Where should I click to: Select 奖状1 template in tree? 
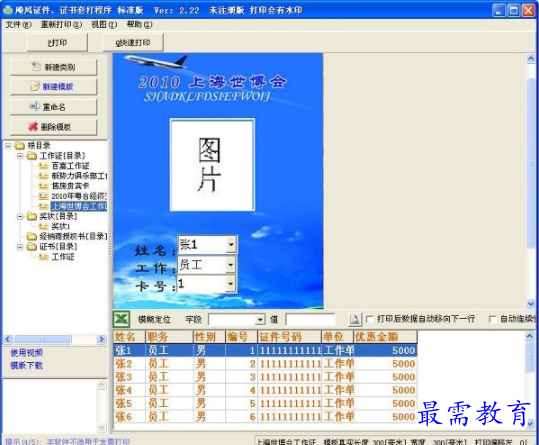(x=60, y=226)
